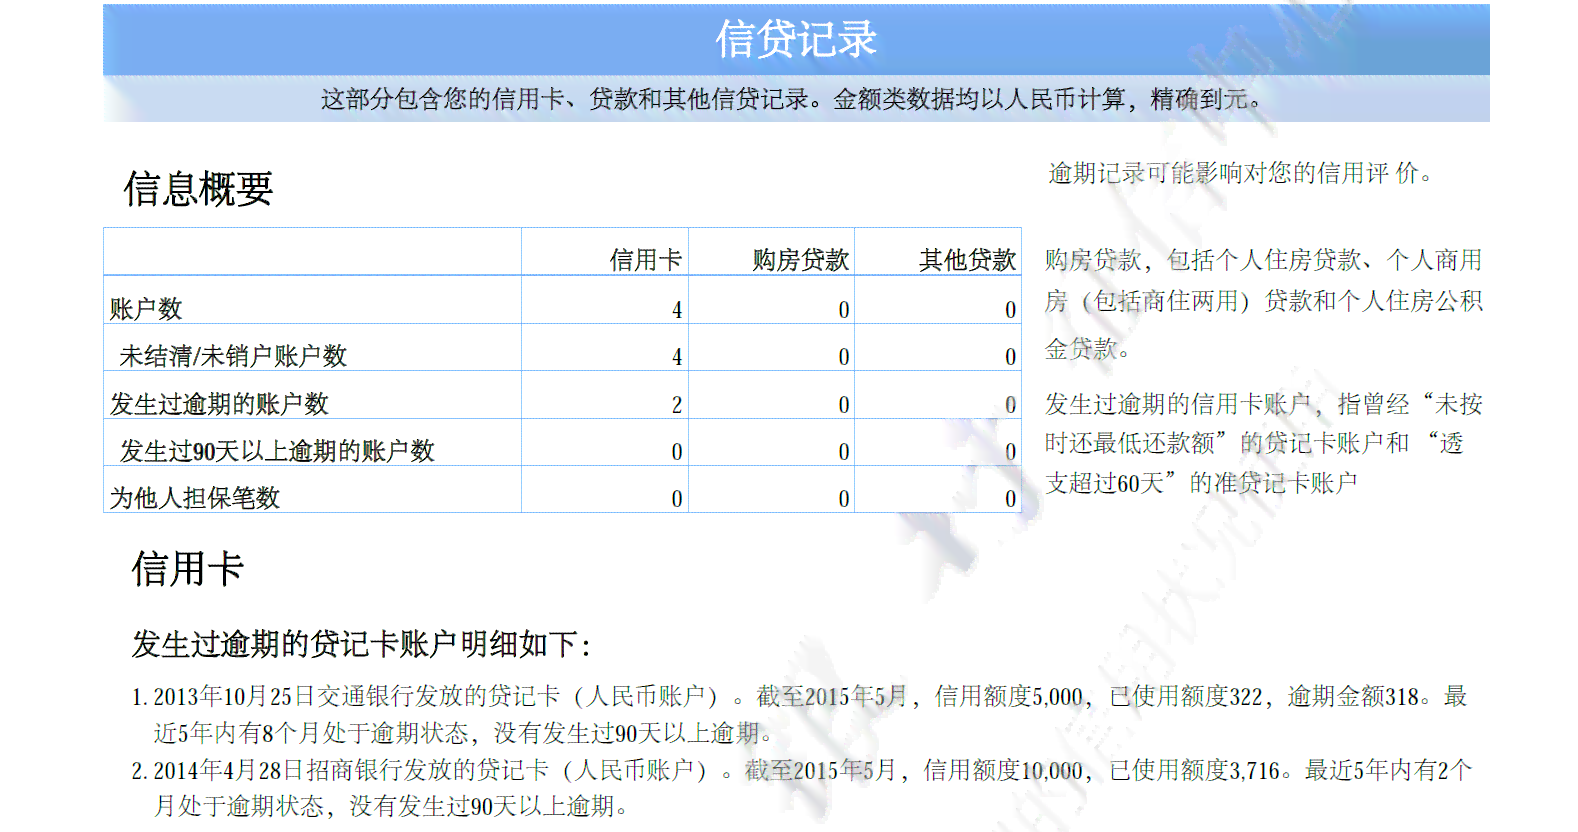
Task: Click 其他贷款 value 0 in 未结清/未销户账户数 row
Action: click(1010, 357)
